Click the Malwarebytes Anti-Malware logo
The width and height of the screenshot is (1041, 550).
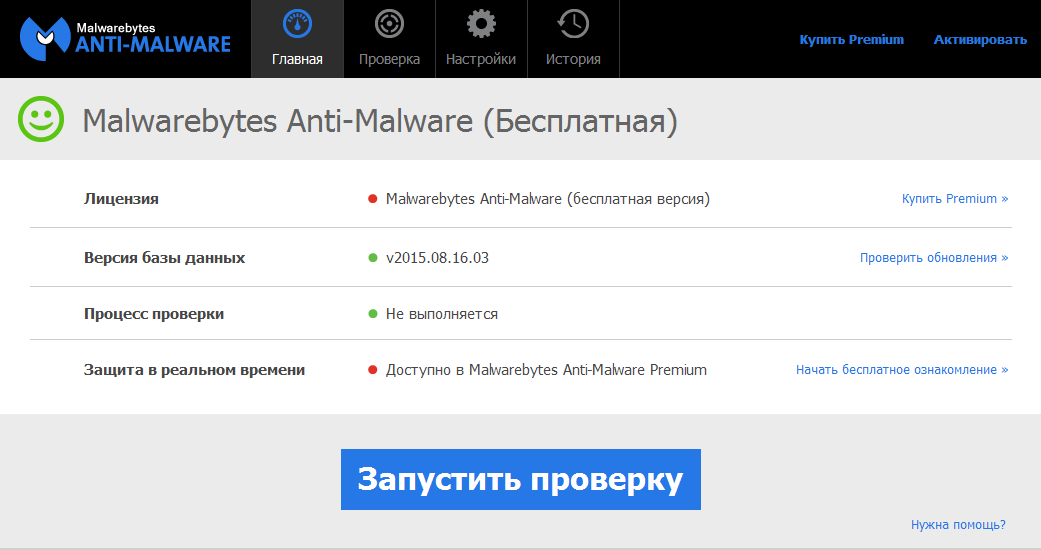[125, 36]
